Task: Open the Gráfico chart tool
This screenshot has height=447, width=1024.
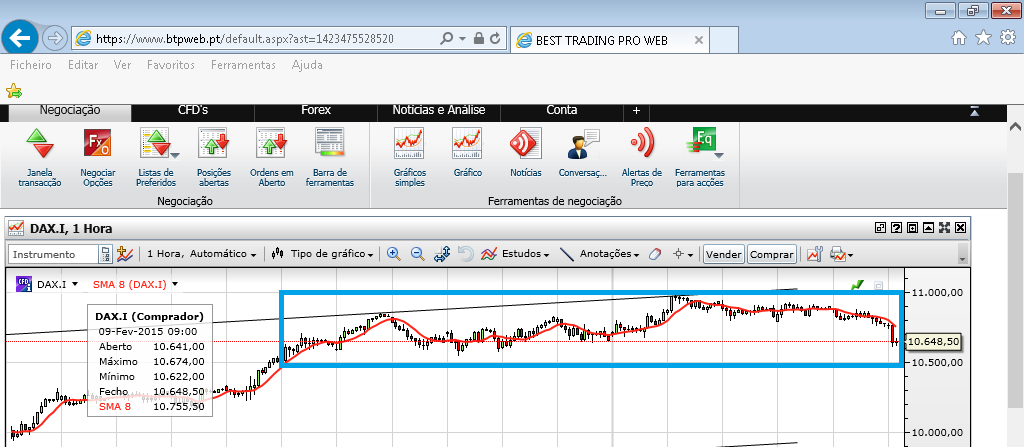Action: [468, 153]
